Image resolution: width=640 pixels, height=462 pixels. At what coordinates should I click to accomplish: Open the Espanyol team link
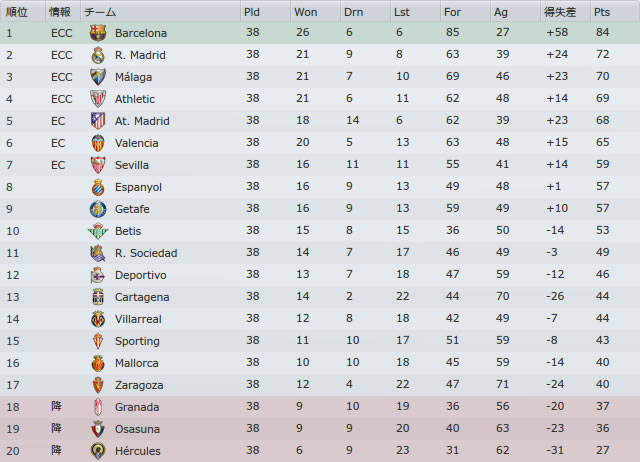pyautogui.click(x=138, y=187)
